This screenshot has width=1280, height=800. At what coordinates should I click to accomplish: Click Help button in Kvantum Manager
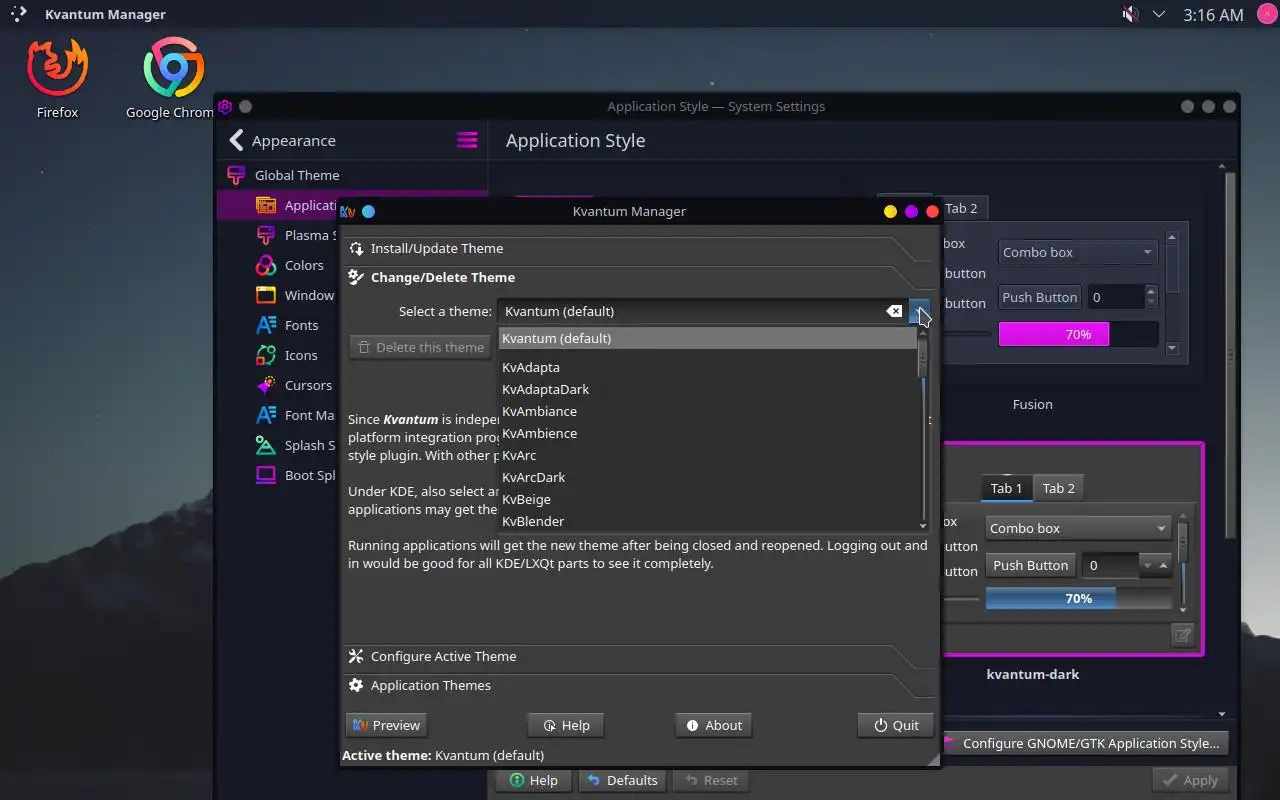click(x=566, y=725)
